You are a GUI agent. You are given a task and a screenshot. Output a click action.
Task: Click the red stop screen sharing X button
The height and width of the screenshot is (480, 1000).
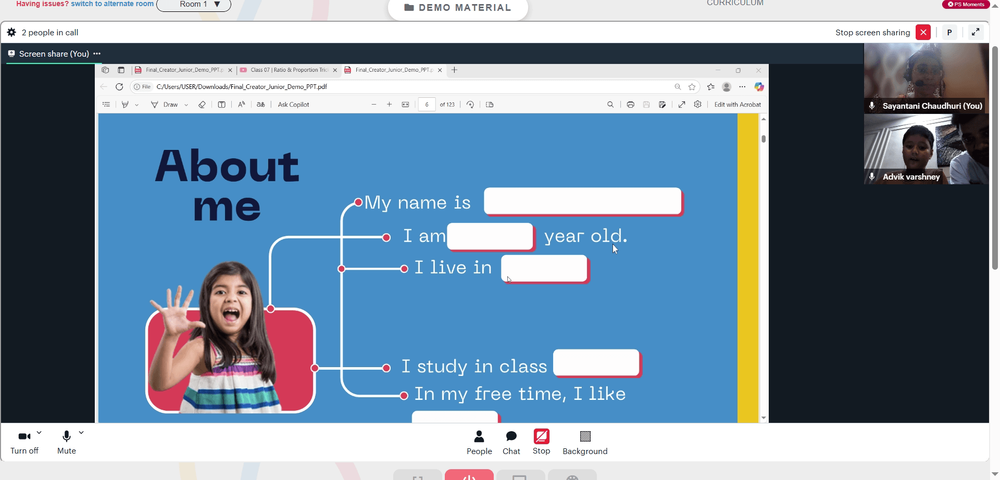click(923, 33)
